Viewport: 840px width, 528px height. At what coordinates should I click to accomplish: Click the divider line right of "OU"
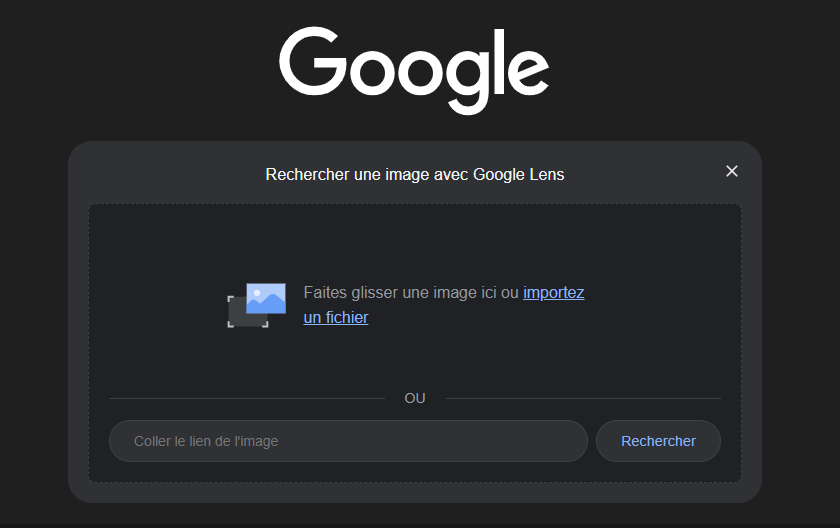[582, 398]
